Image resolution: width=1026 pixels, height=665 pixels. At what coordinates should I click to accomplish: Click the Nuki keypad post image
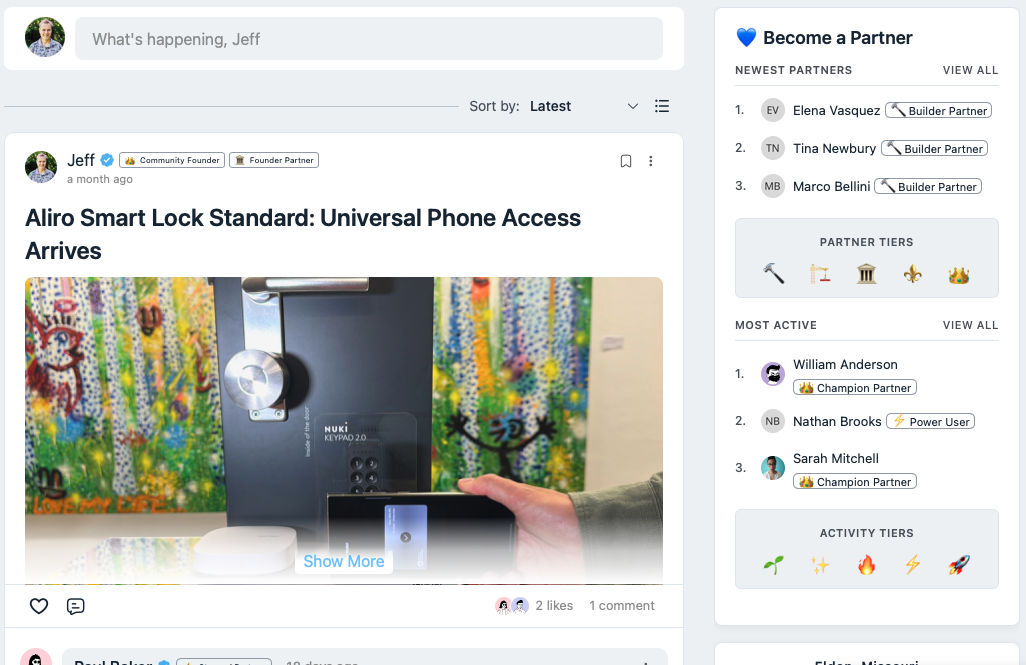pos(344,430)
